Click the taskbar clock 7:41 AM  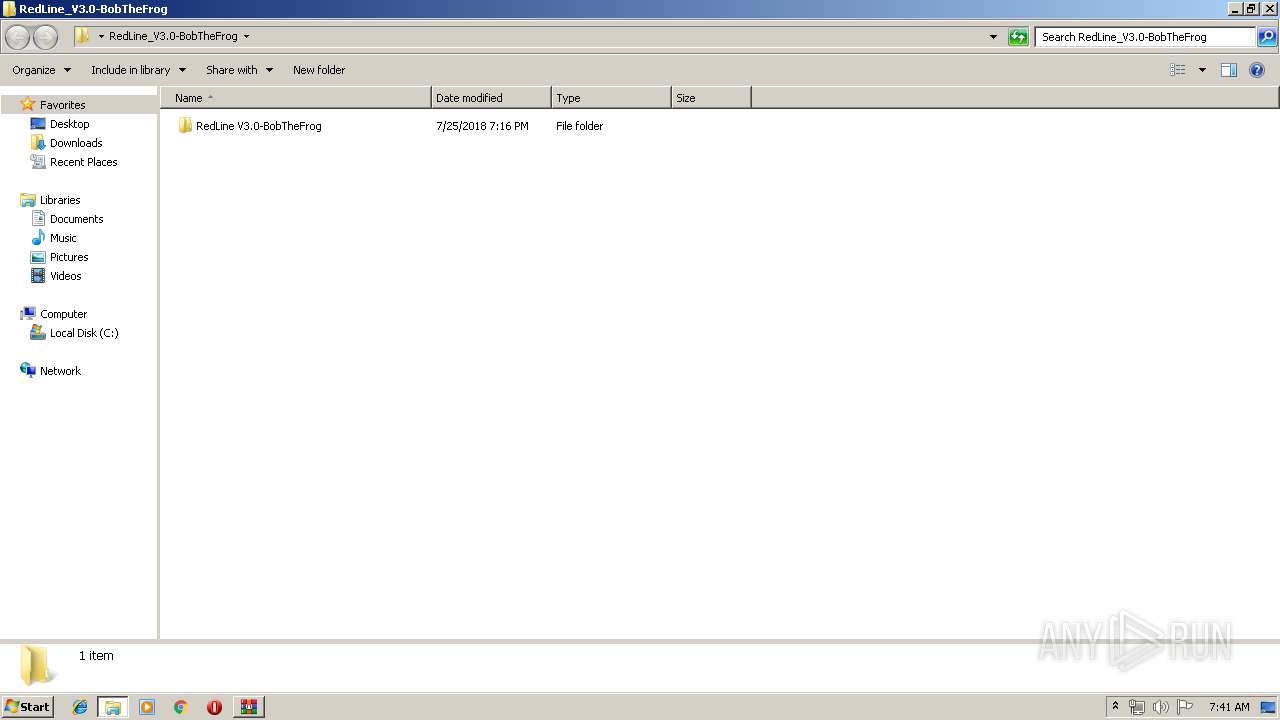point(1229,707)
